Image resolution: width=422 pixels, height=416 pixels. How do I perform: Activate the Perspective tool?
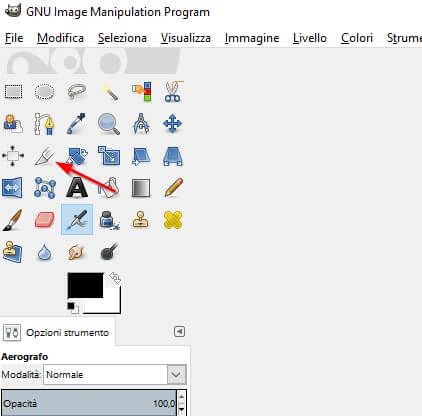click(x=173, y=156)
